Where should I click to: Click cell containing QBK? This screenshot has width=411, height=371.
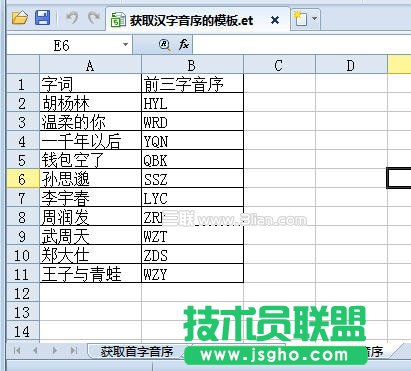click(x=192, y=160)
